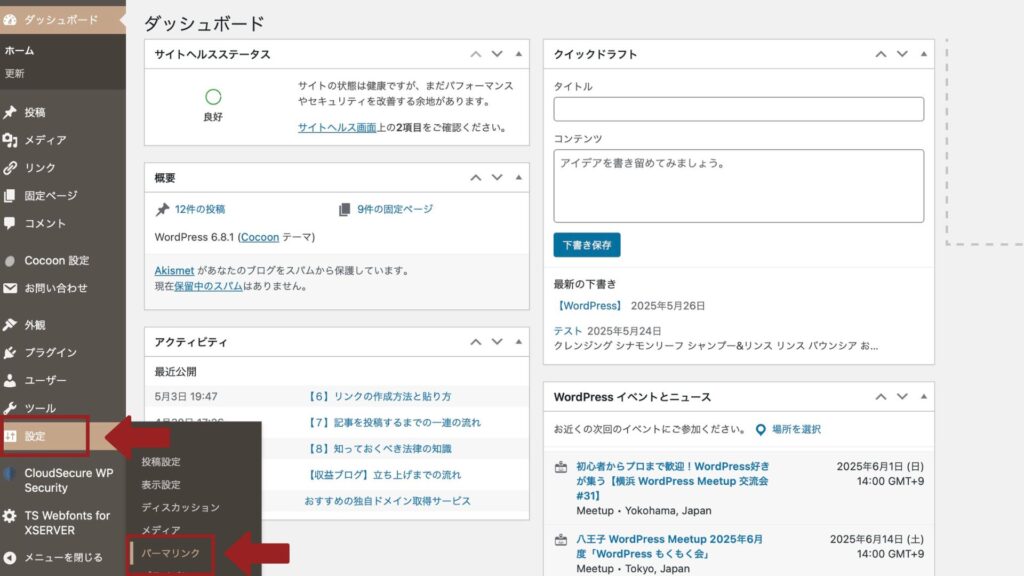Click the location pin icon beside 場所を選択
This screenshot has height=576, width=1024.
pos(760,430)
